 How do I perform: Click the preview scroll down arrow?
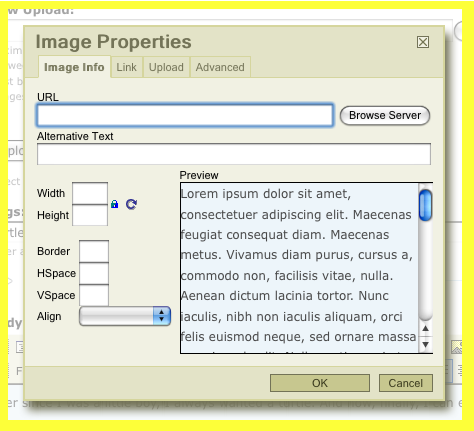click(425, 344)
